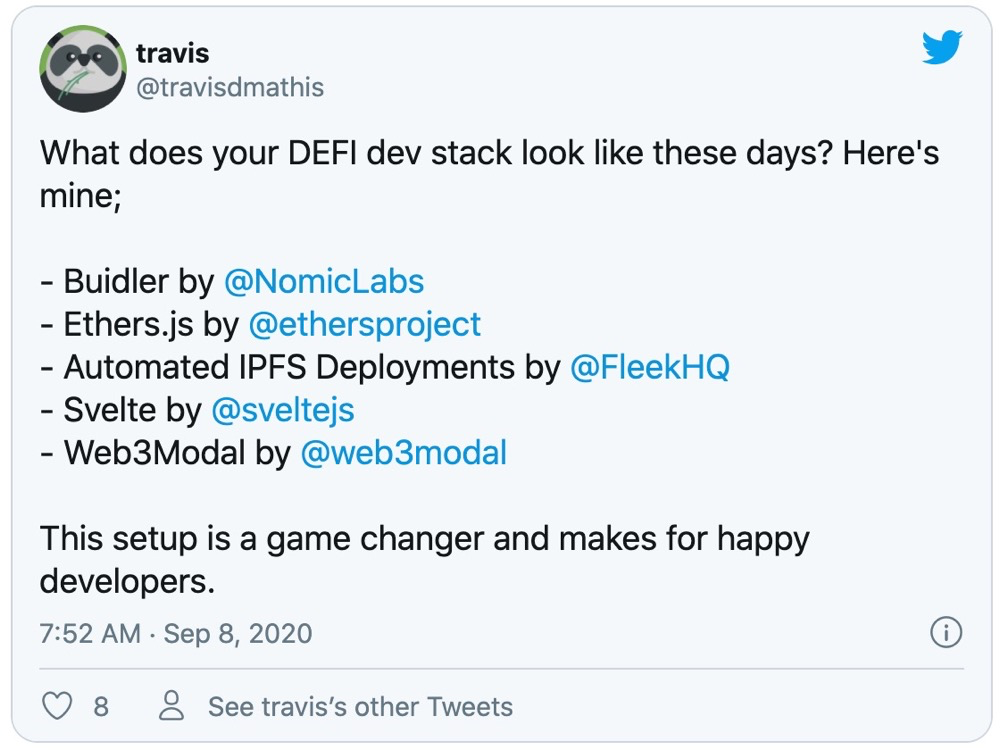Open the @sveltejs profile mention

283,409
